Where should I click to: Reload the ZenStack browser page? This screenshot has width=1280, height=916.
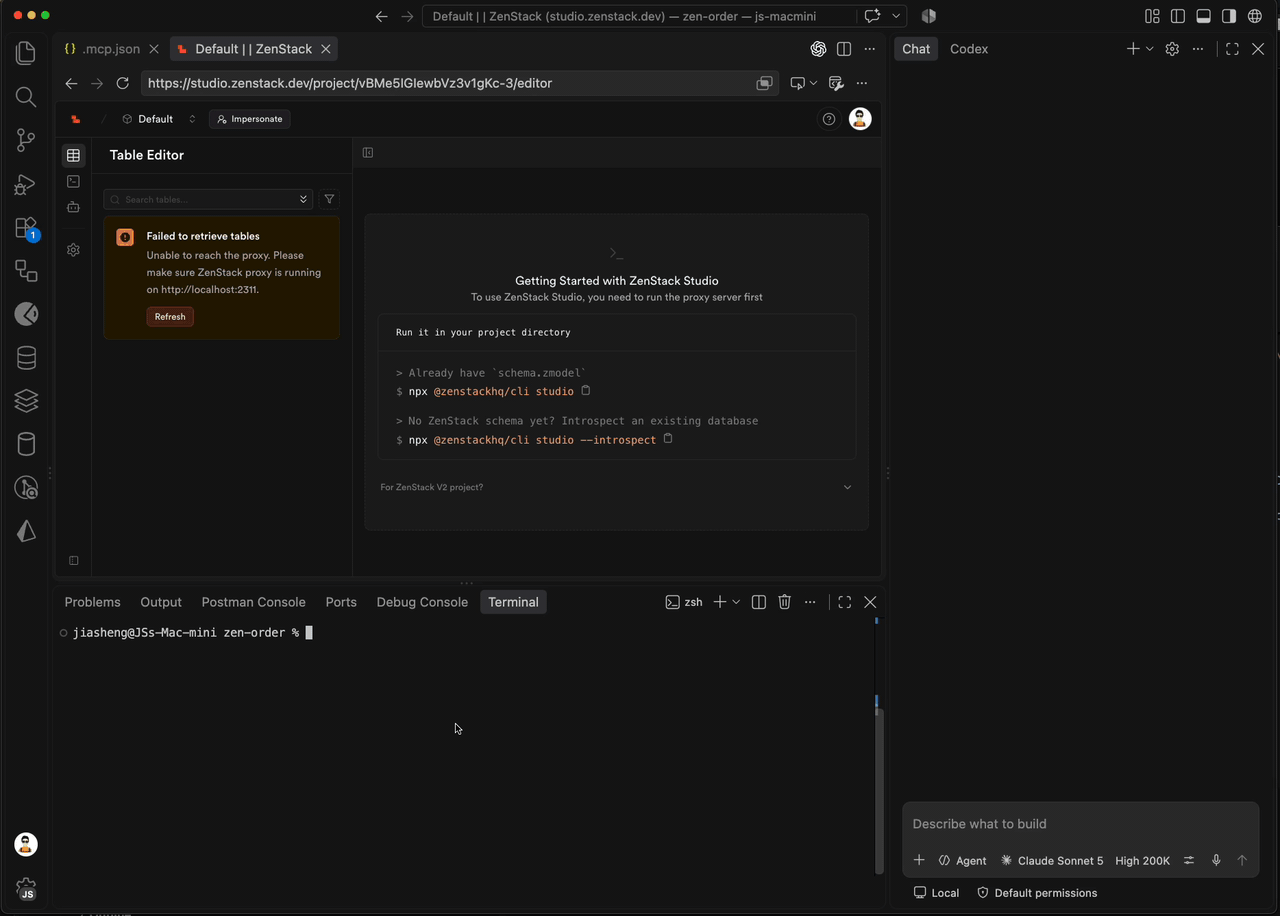pyautogui.click(x=123, y=83)
